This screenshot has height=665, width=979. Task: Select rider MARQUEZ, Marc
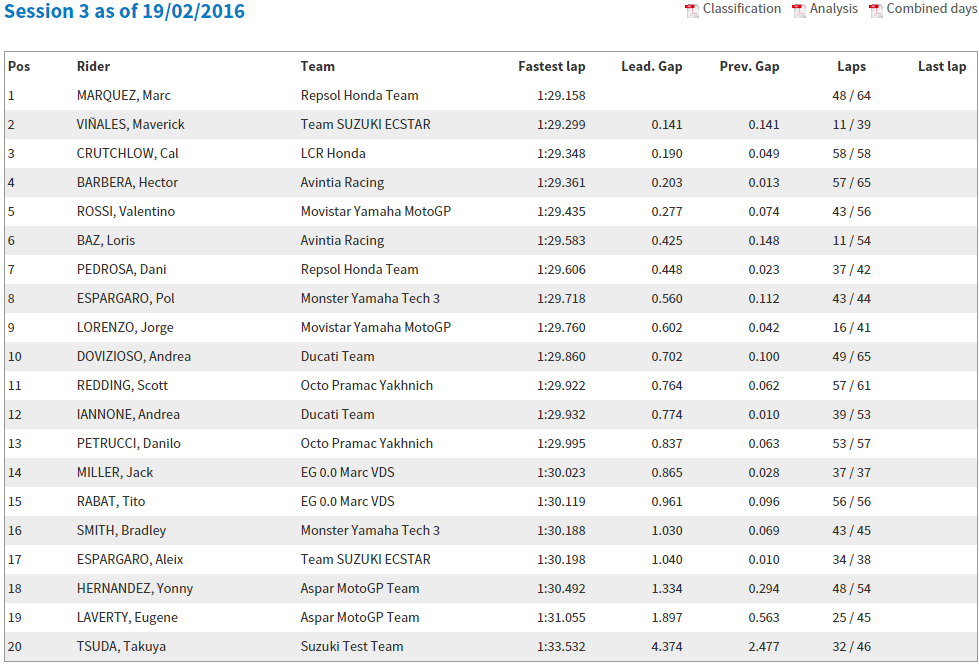coord(124,96)
